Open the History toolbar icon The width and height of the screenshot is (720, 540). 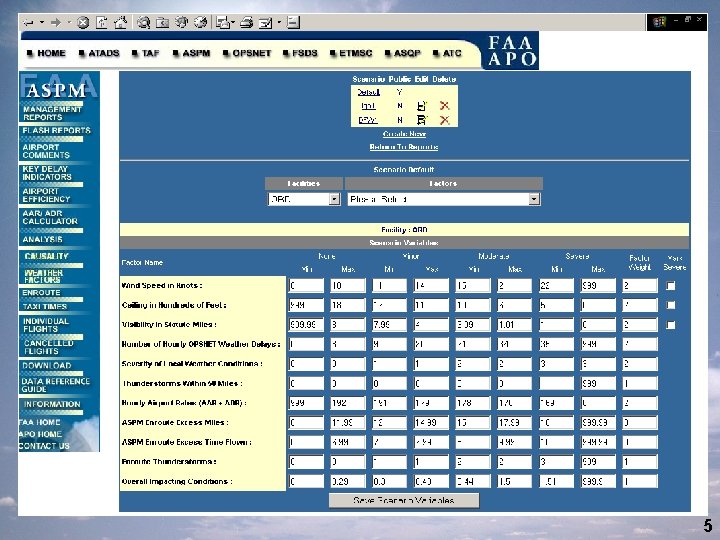200,22
